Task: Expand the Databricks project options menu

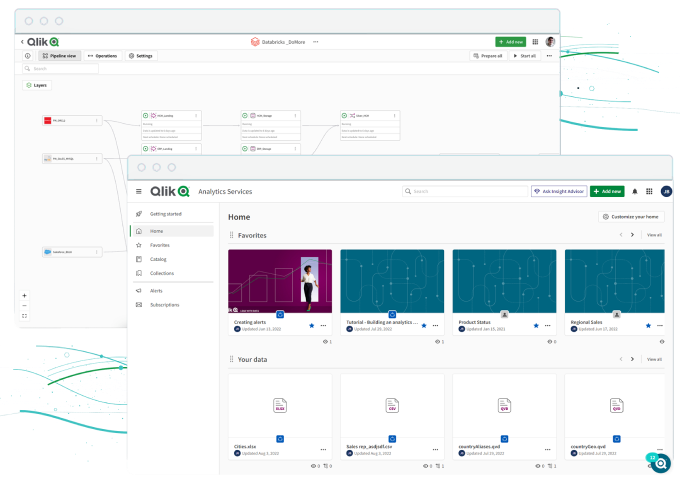Action: click(316, 42)
